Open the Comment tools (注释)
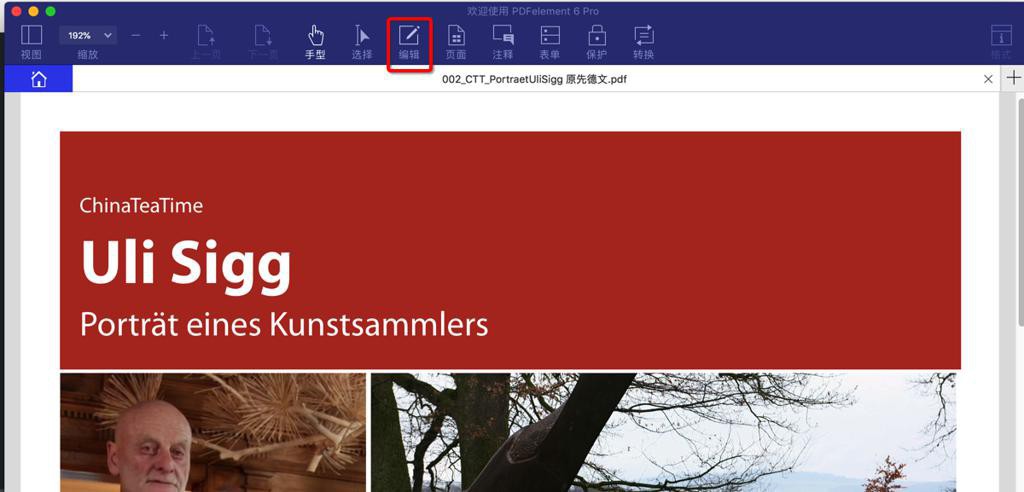Screen dimensions: 1024x492 (503, 42)
